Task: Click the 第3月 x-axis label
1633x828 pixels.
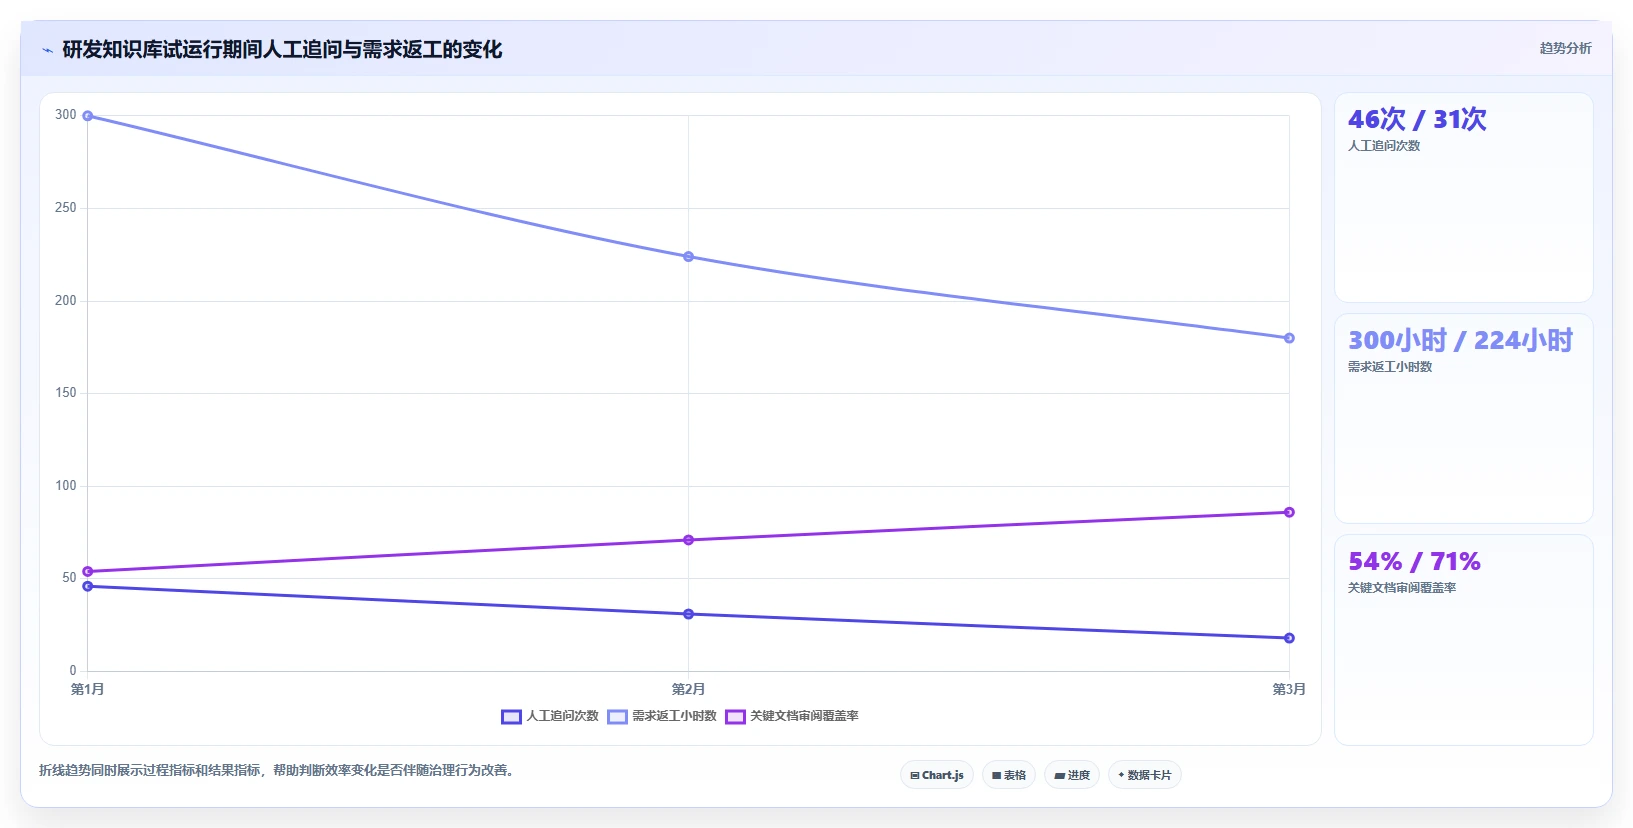Action: pos(1289,689)
